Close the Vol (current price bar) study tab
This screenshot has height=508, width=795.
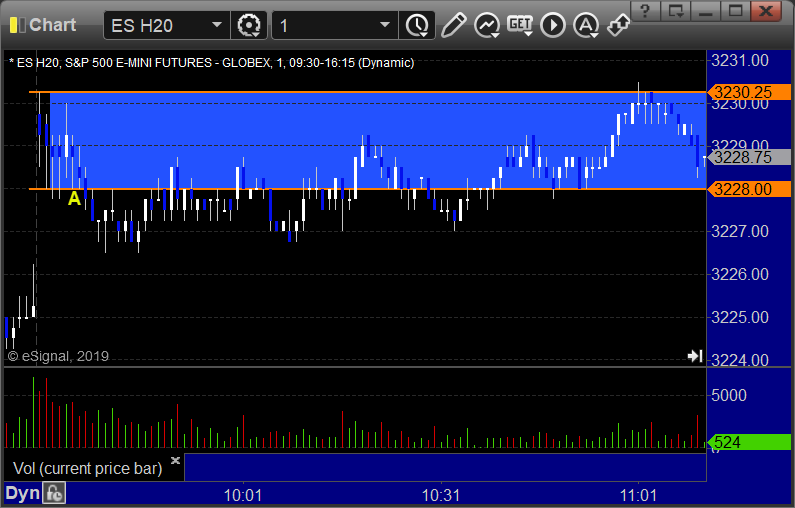[175, 460]
